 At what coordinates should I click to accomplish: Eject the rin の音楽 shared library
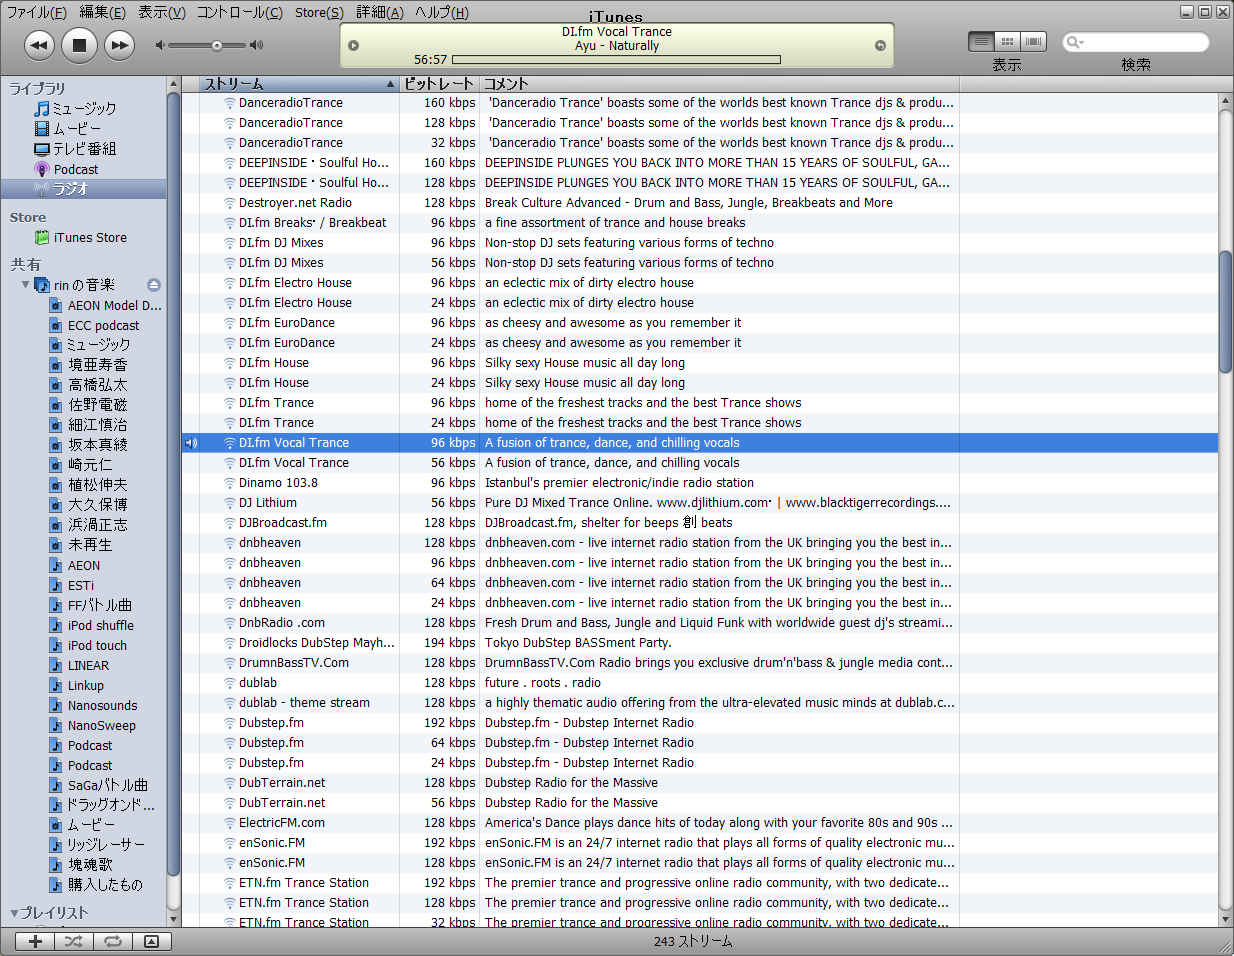click(153, 285)
